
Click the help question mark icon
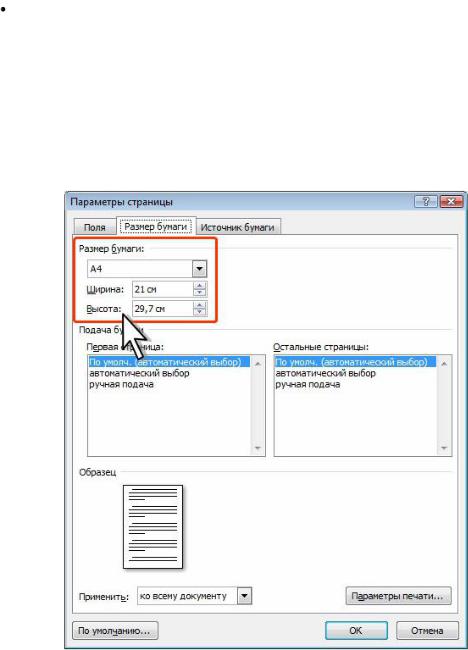426,201
